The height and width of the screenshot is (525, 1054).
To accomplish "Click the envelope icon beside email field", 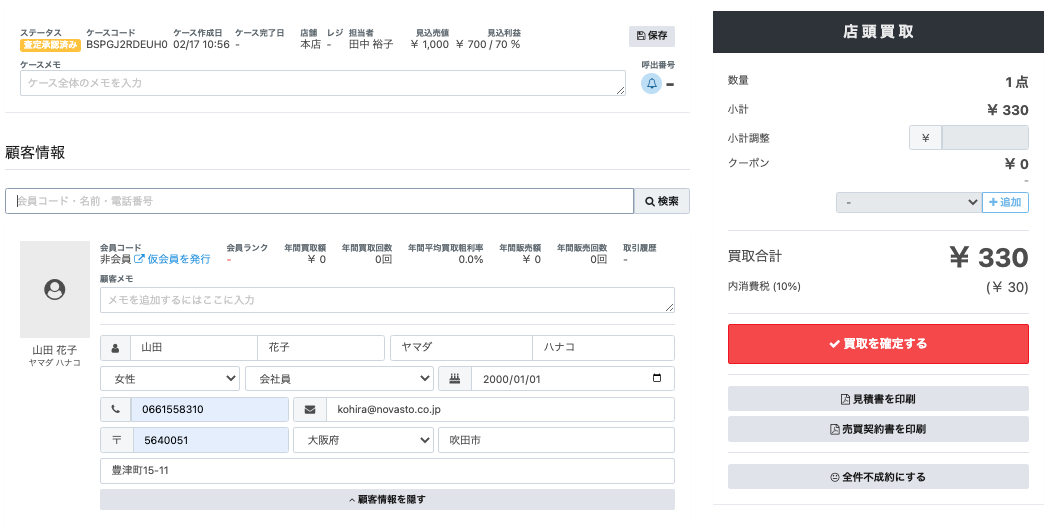I will coord(310,409).
